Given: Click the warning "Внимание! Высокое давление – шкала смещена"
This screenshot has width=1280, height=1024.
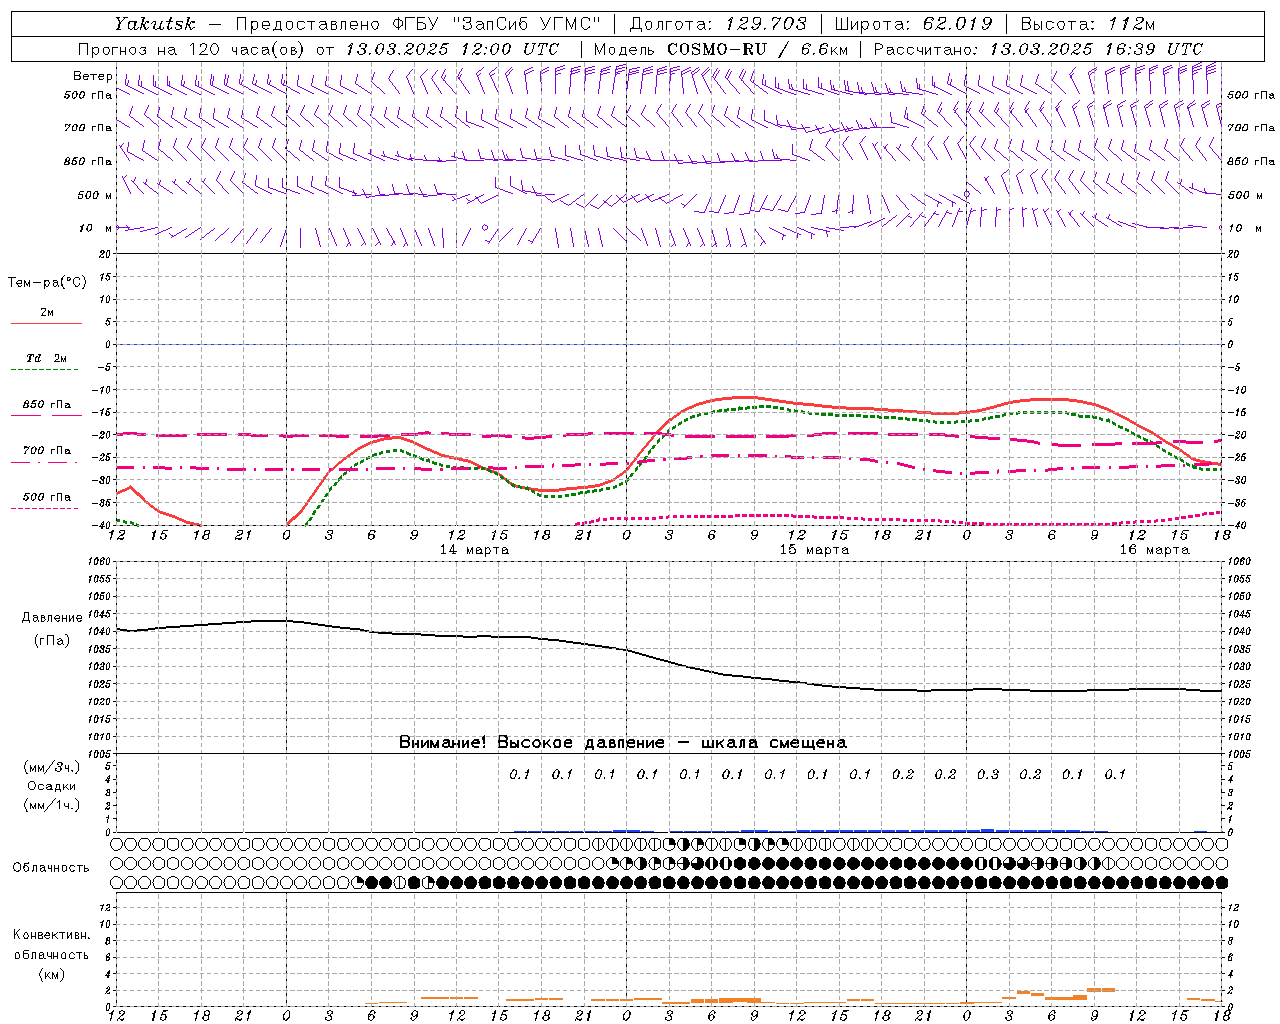Looking at the screenshot, I should [623, 742].
